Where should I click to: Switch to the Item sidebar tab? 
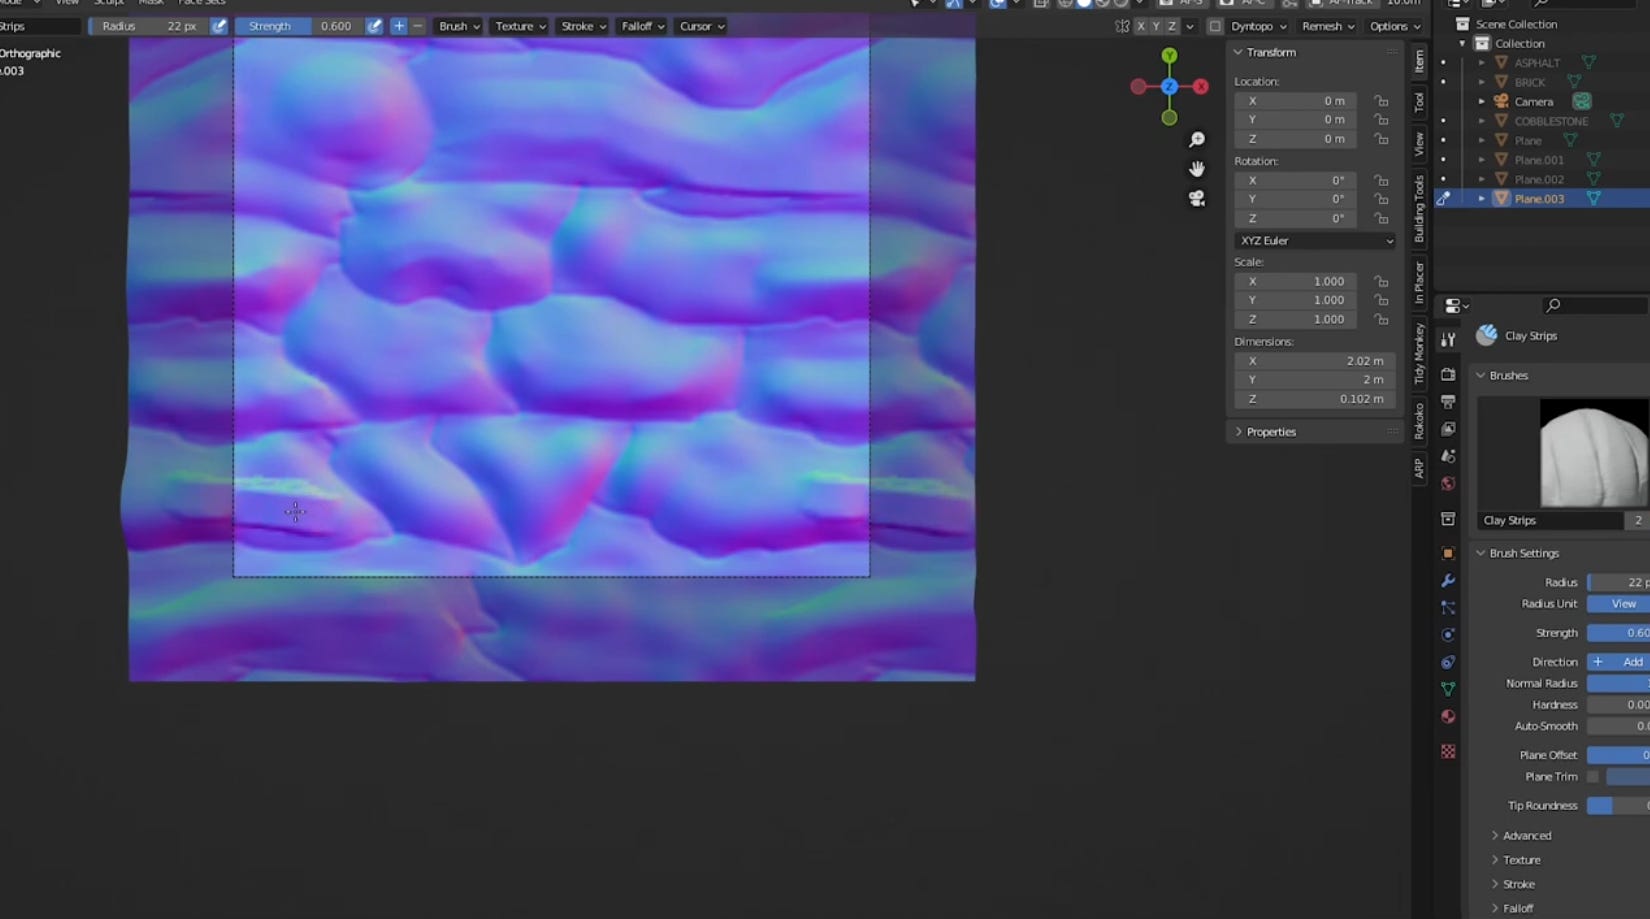pos(1419,62)
